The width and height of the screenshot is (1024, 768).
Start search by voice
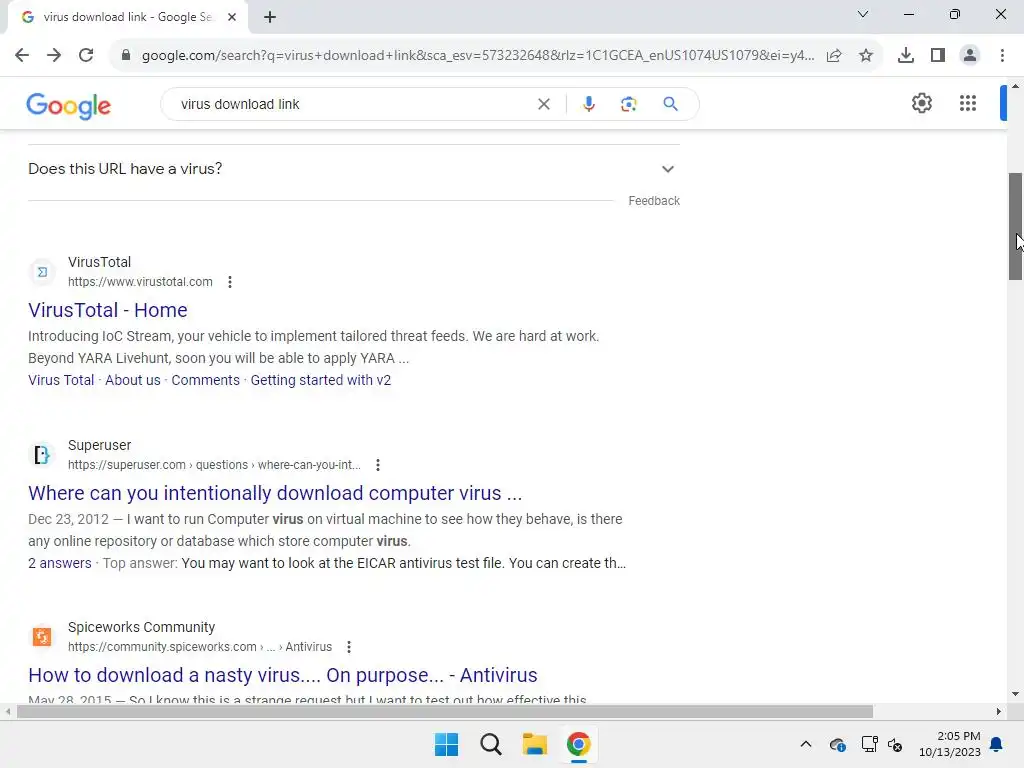click(x=588, y=104)
